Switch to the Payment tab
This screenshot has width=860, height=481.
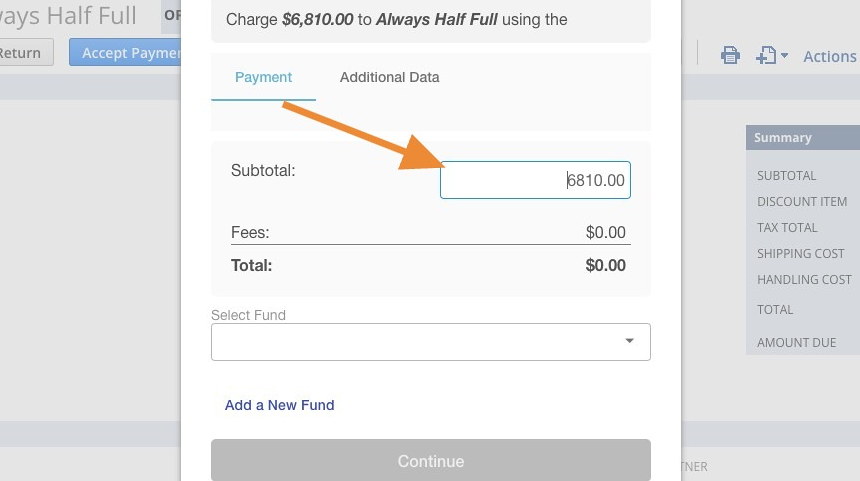coord(263,77)
